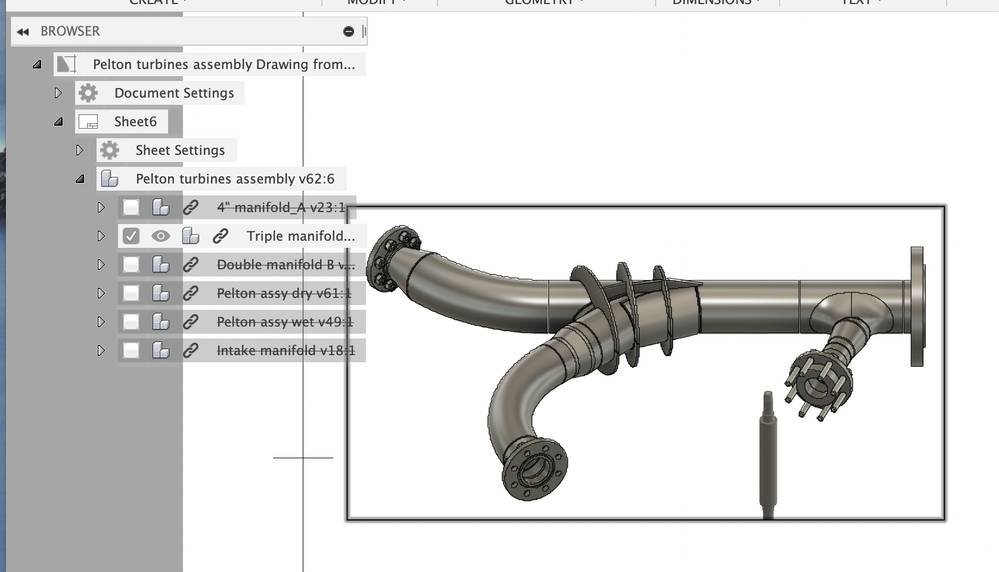Expand the Intake manifold v18:1 node
The width and height of the screenshot is (999, 572).
click(101, 351)
